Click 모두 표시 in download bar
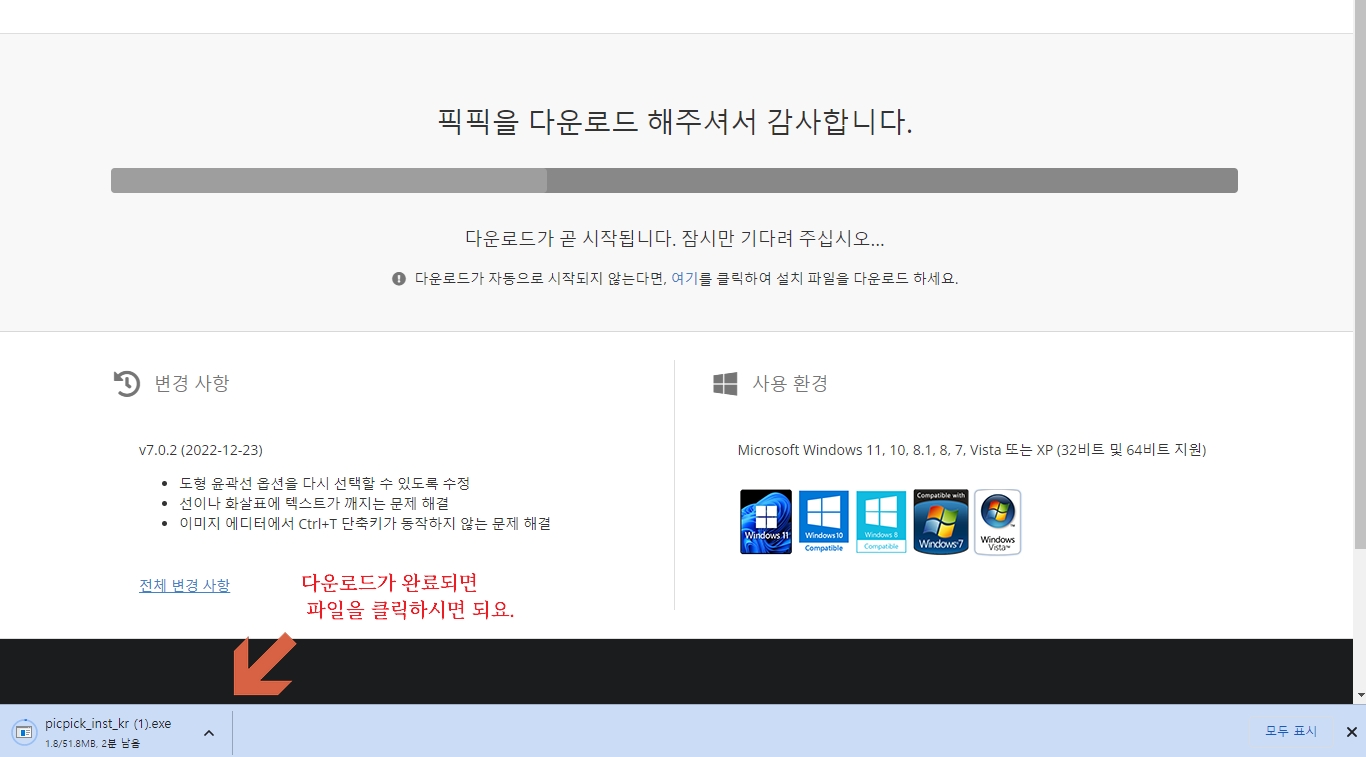 click(1291, 732)
